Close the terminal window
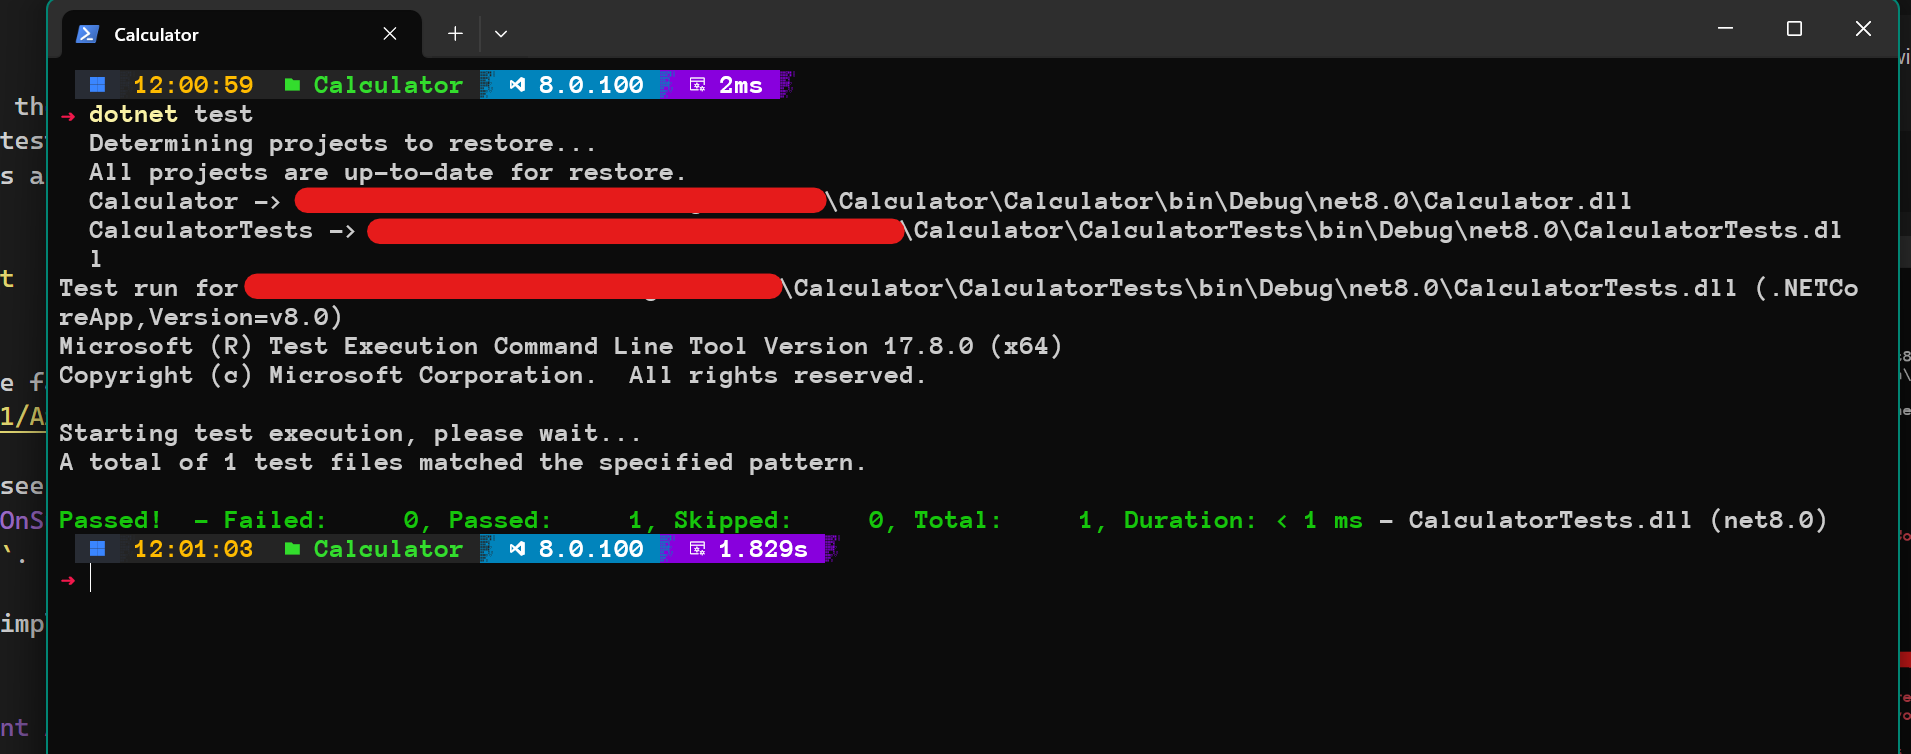The height and width of the screenshot is (754, 1911). (1863, 29)
